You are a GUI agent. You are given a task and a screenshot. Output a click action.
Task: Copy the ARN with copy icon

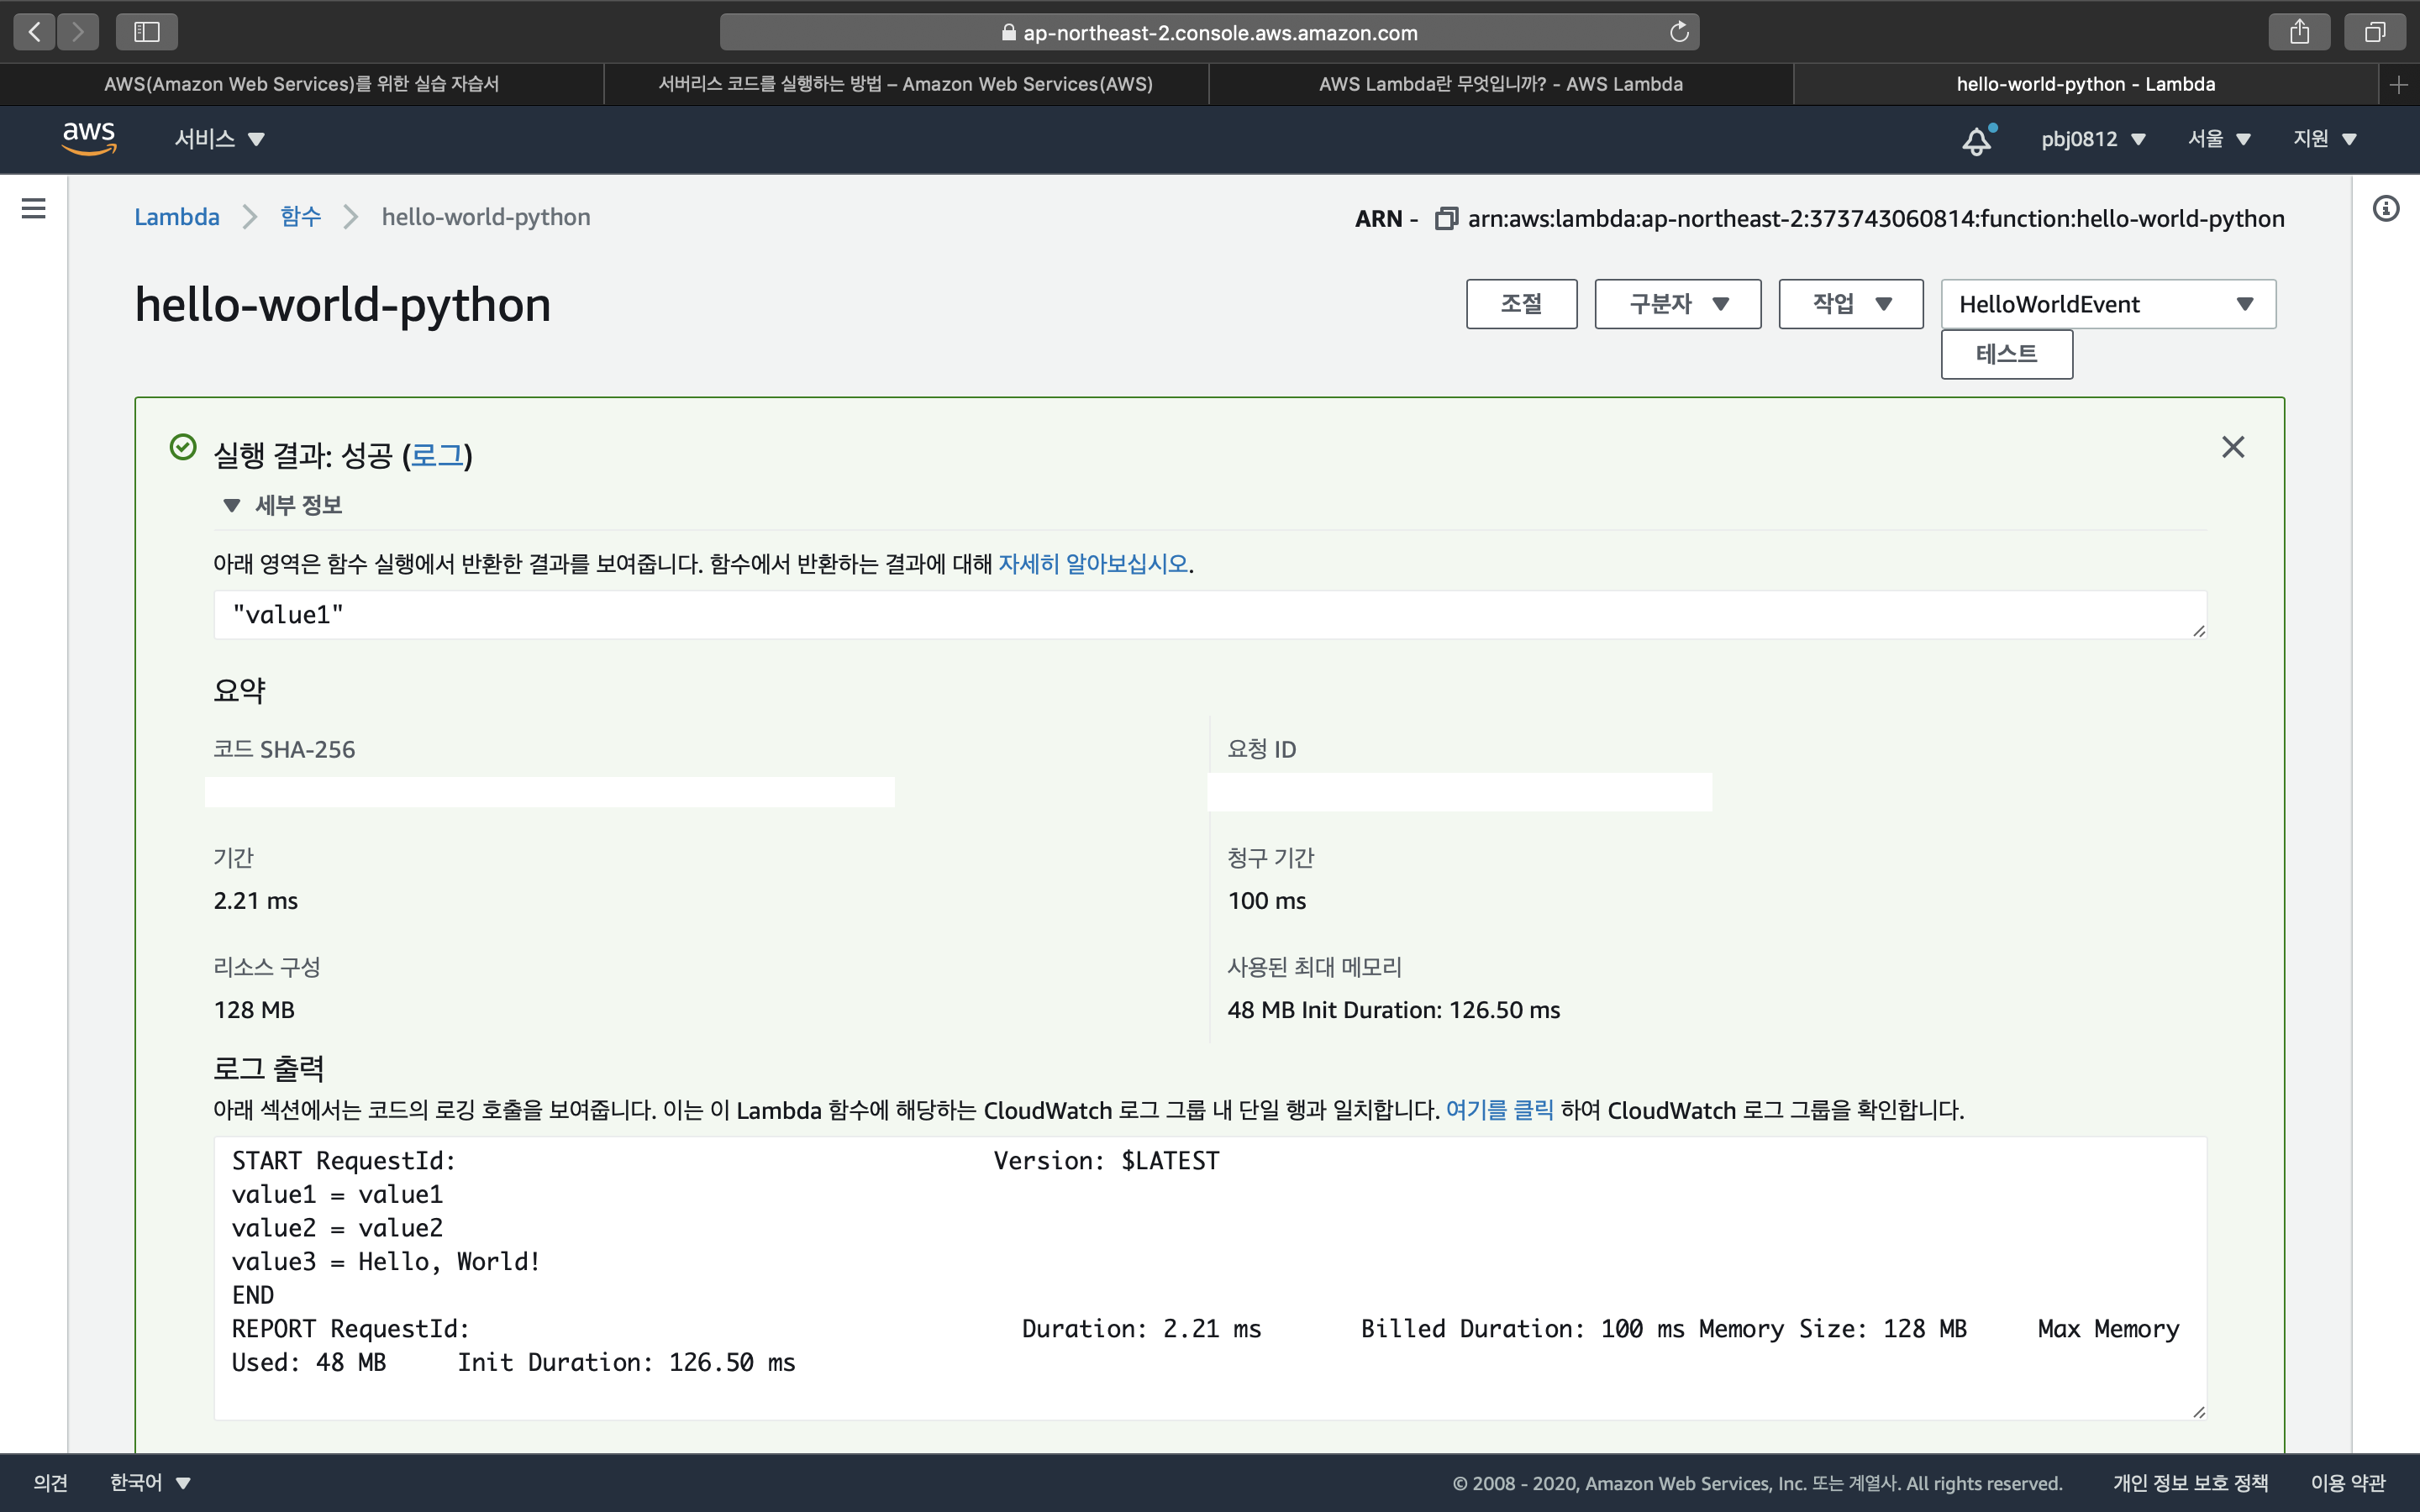(x=1445, y=218)
